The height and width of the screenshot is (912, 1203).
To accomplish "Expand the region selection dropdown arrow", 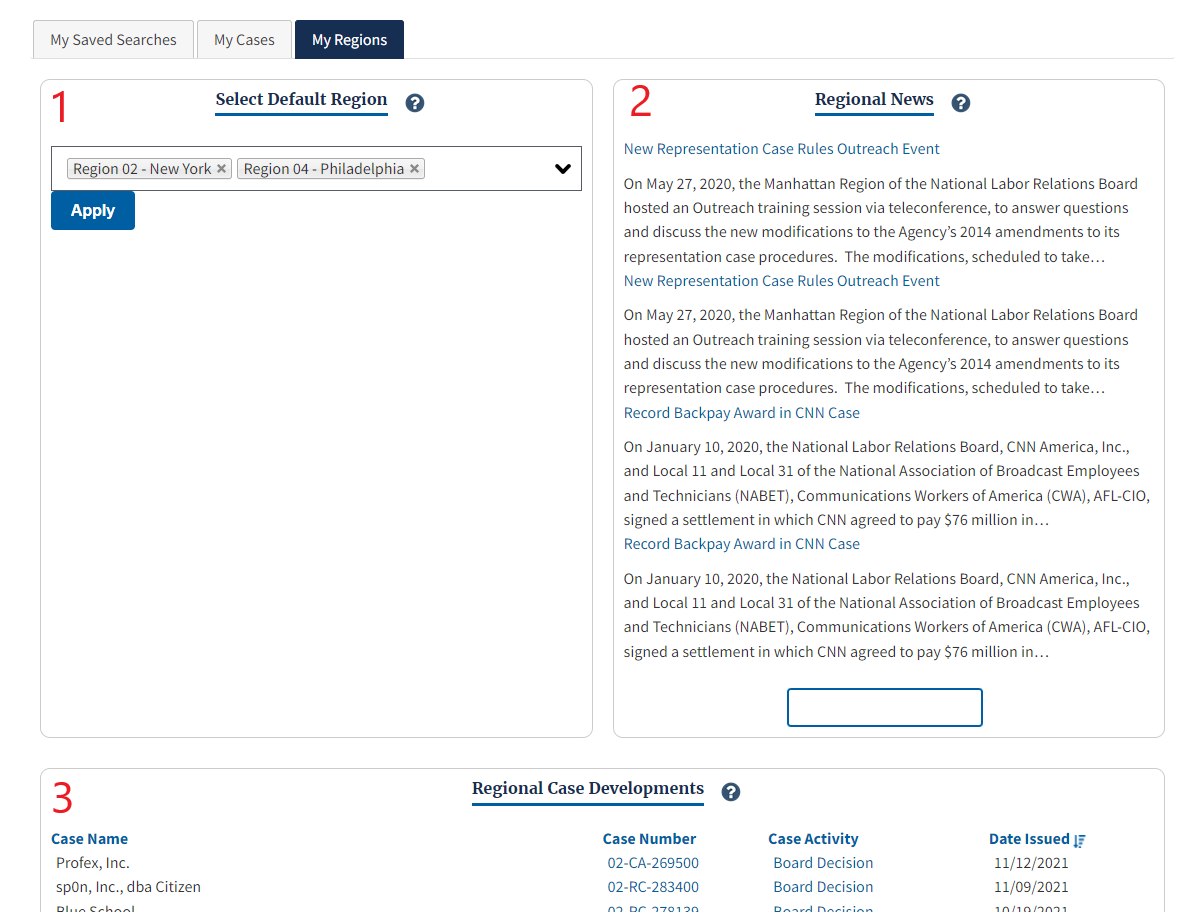I will point(563,169).
